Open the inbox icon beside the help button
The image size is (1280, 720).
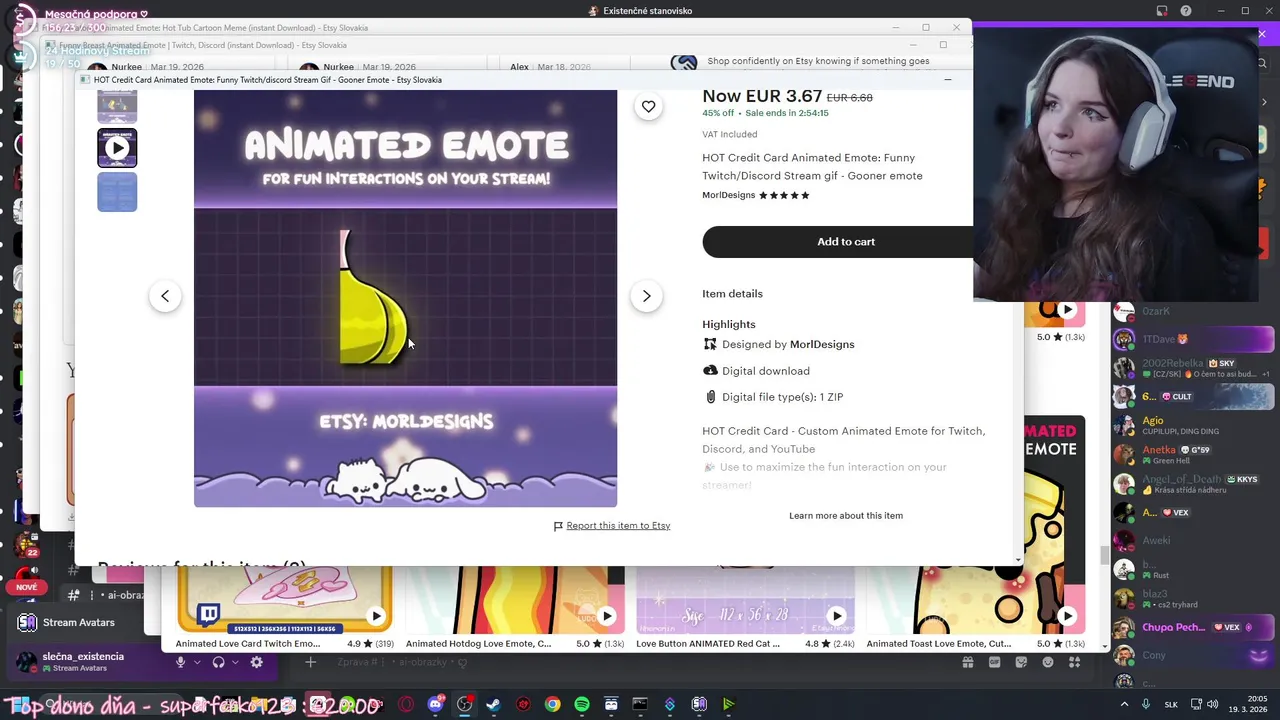(1162, 11)
